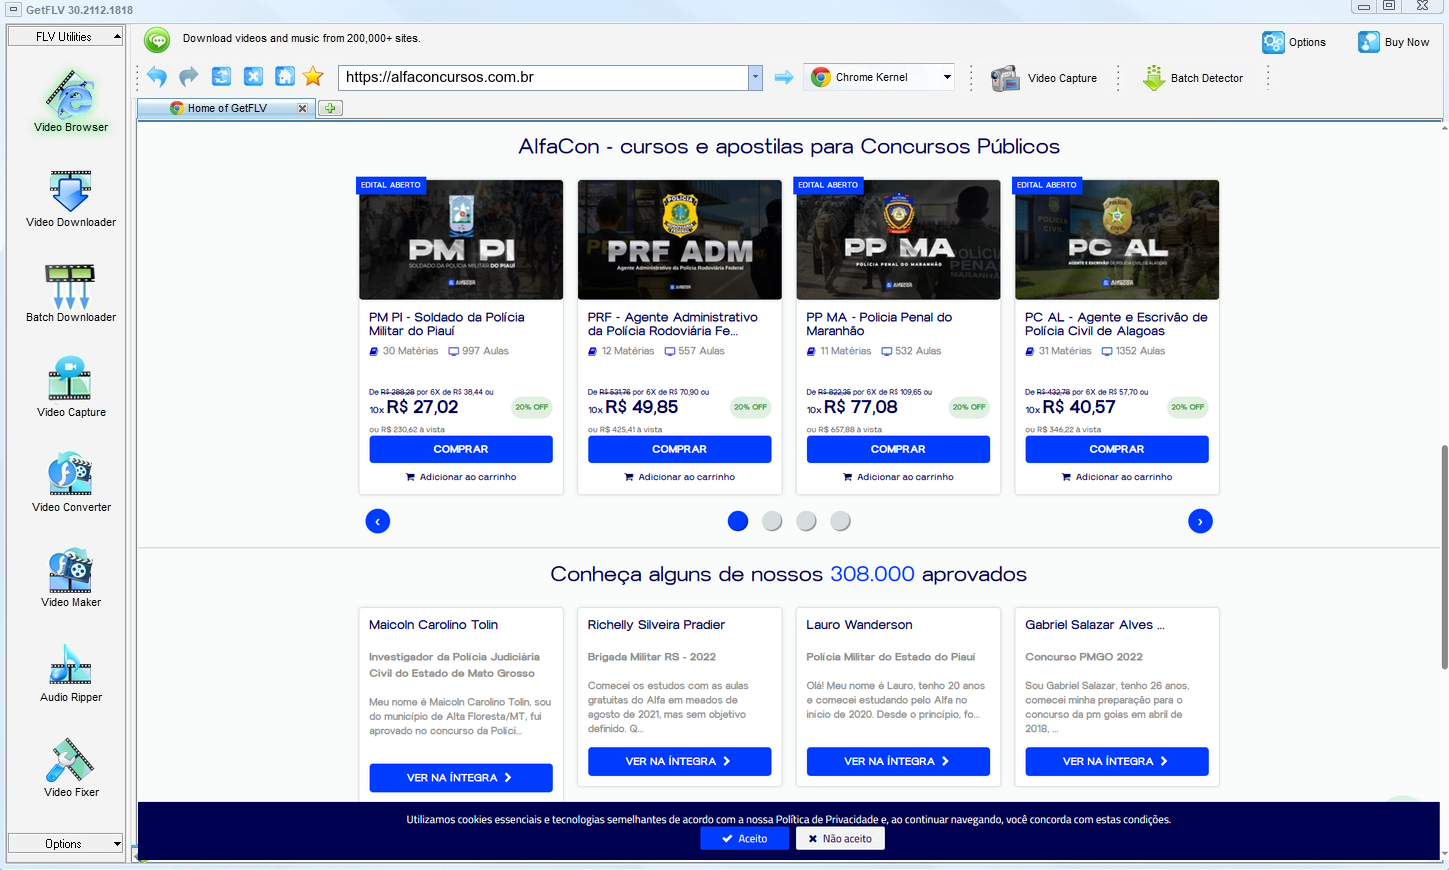Launch Batch Downloader from the sidebar
The width and height of the screenshot is (1449, 870).
coord(71,293)
